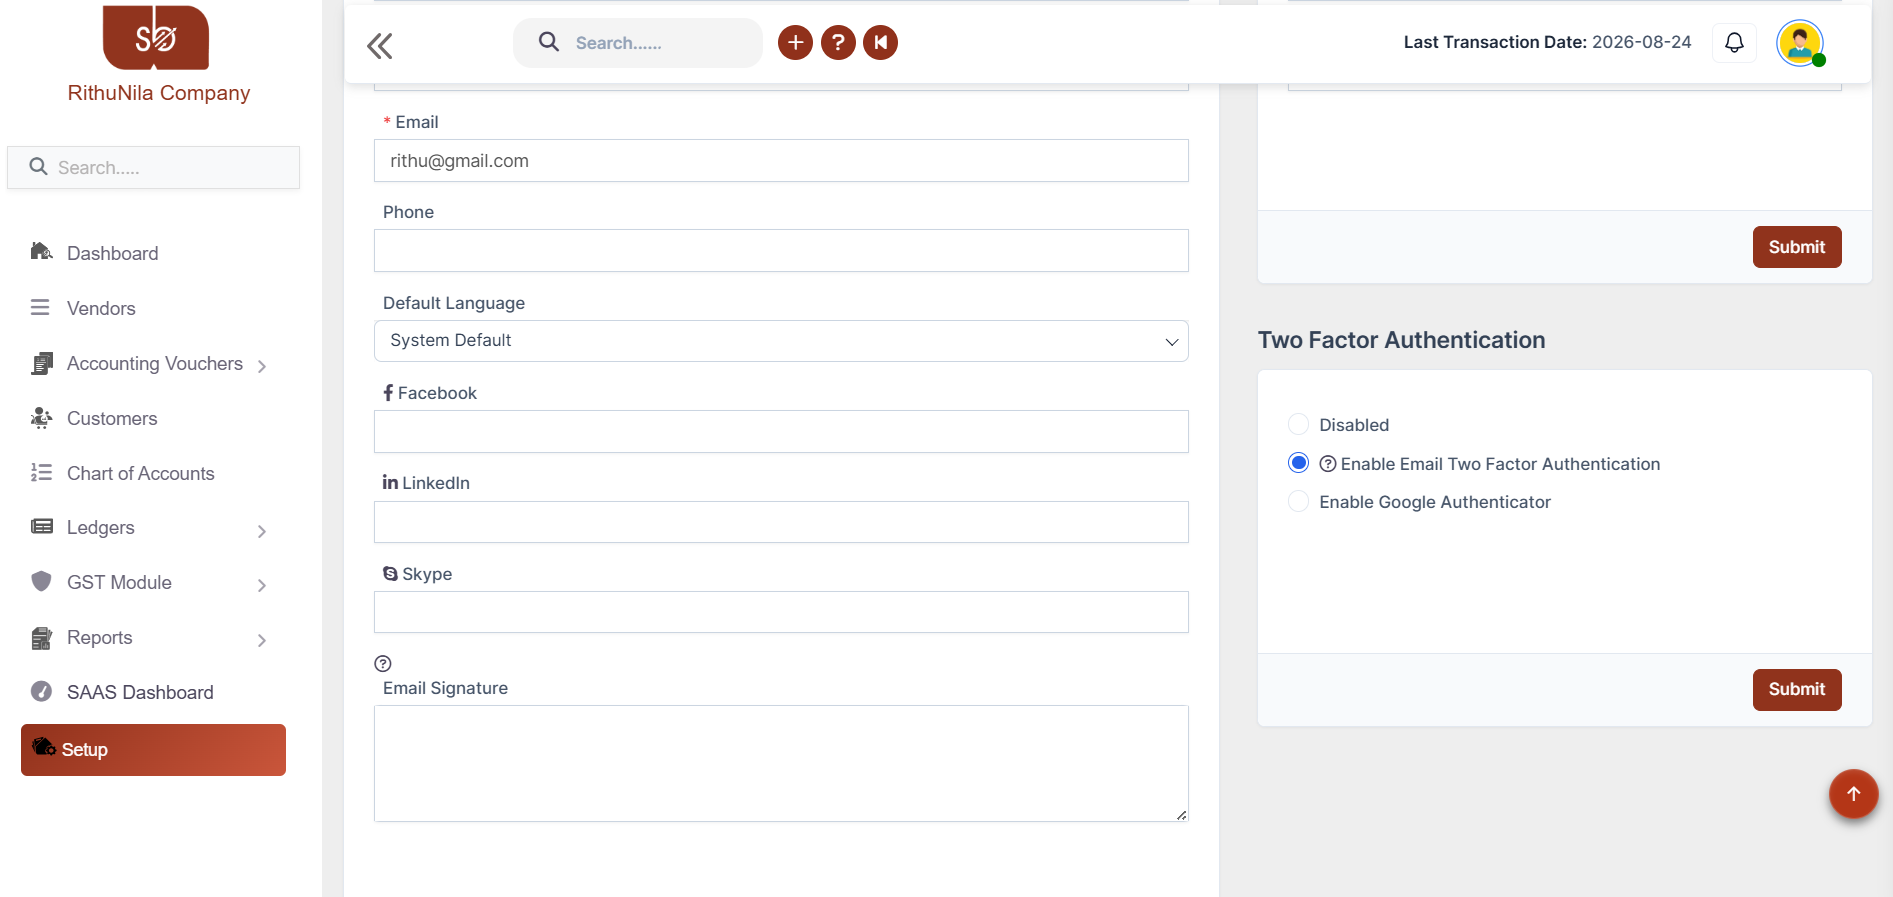Click the Vendors list icon

coord(40,307)
